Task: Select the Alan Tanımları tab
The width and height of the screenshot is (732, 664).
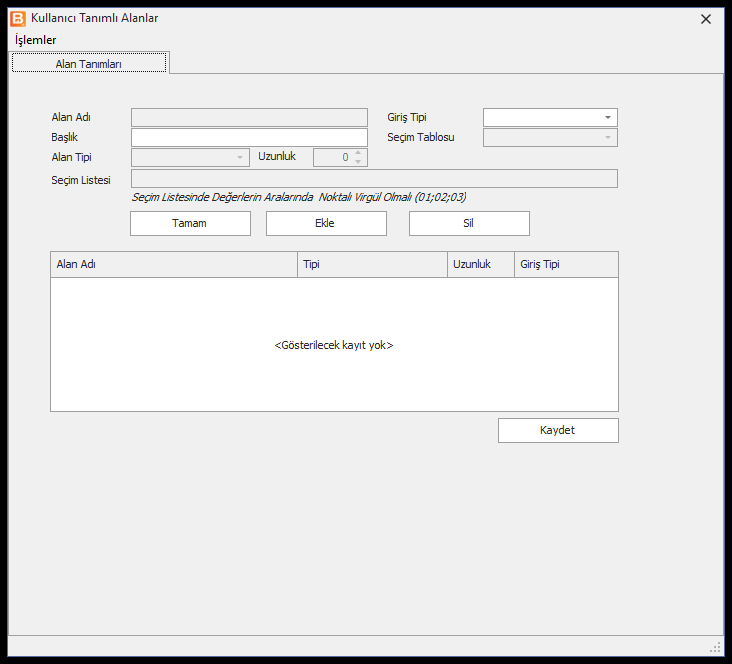Action: click(89, 64)
